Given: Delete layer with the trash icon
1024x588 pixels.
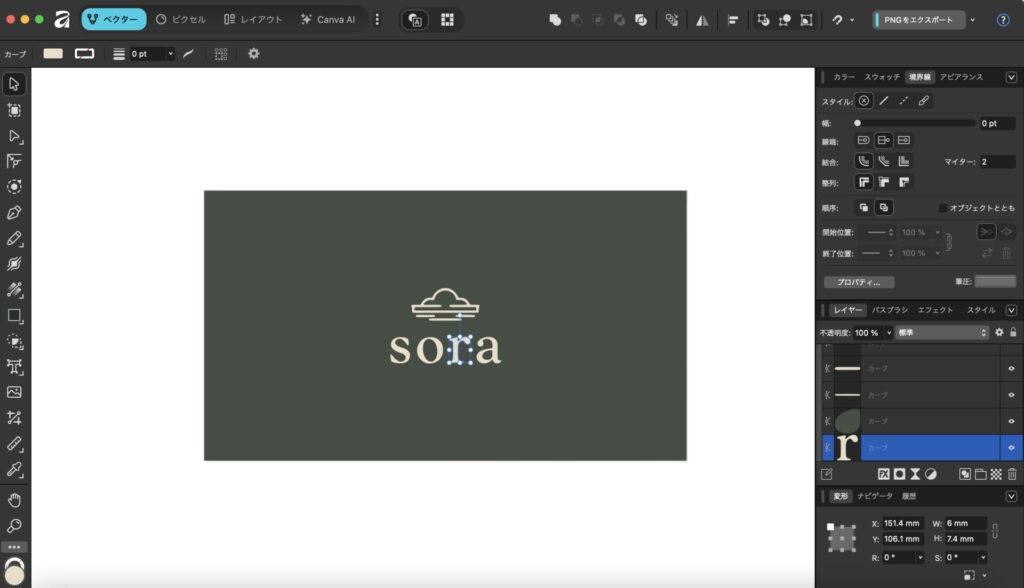Looking at the screenshot, I should coord(1011,474).
